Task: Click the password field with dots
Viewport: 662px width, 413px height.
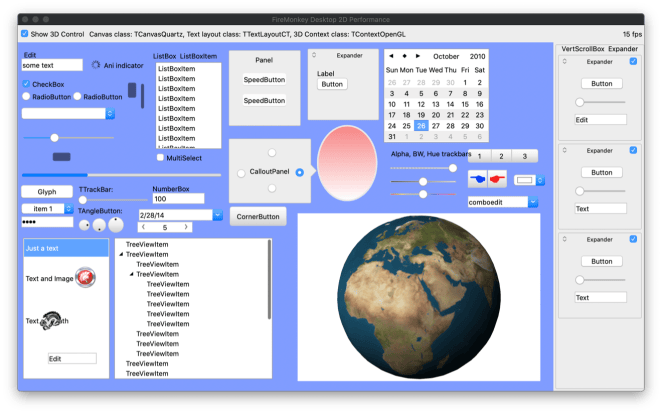Action: tap(47, 222)
